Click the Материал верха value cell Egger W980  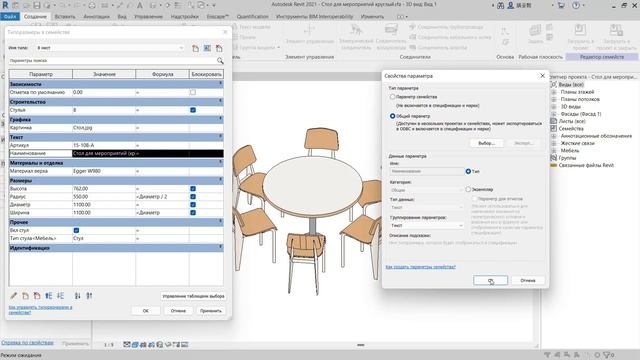[x=104, y=171]
